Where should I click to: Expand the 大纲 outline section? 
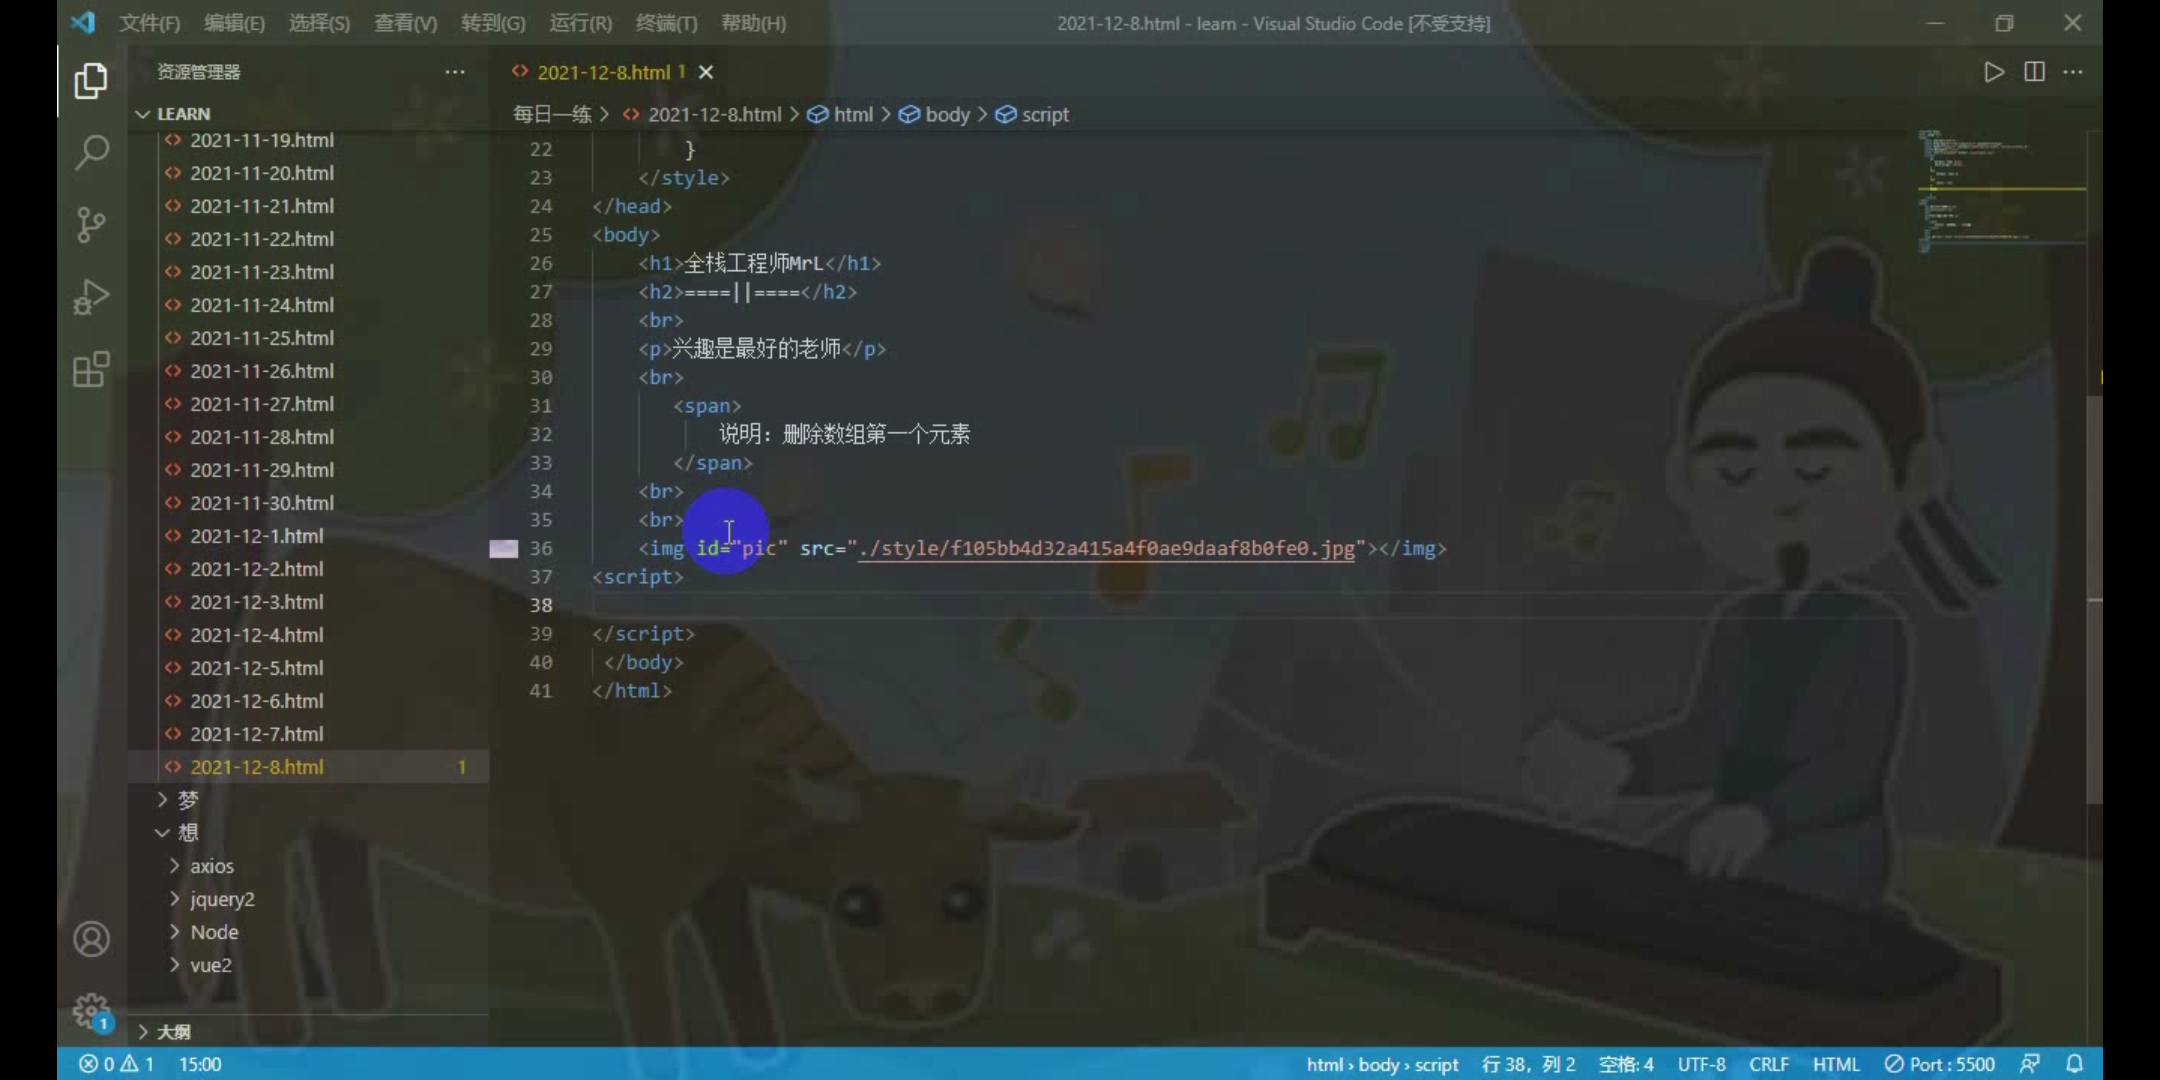[309, 1031]
